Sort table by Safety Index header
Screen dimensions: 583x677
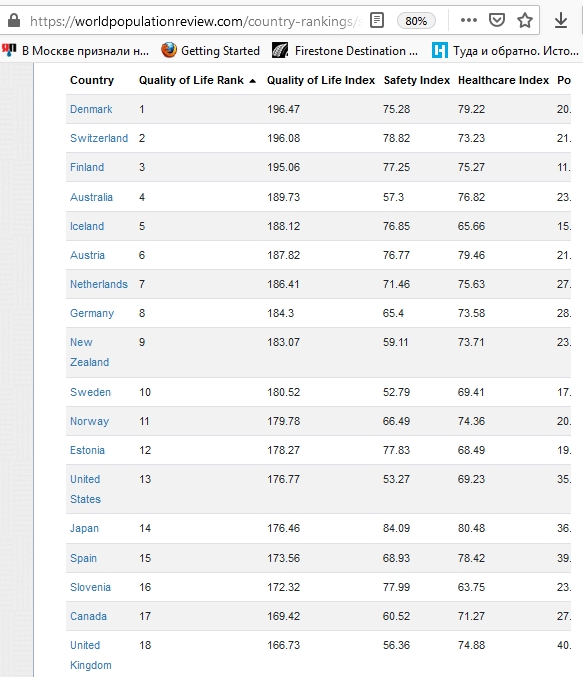417,80
